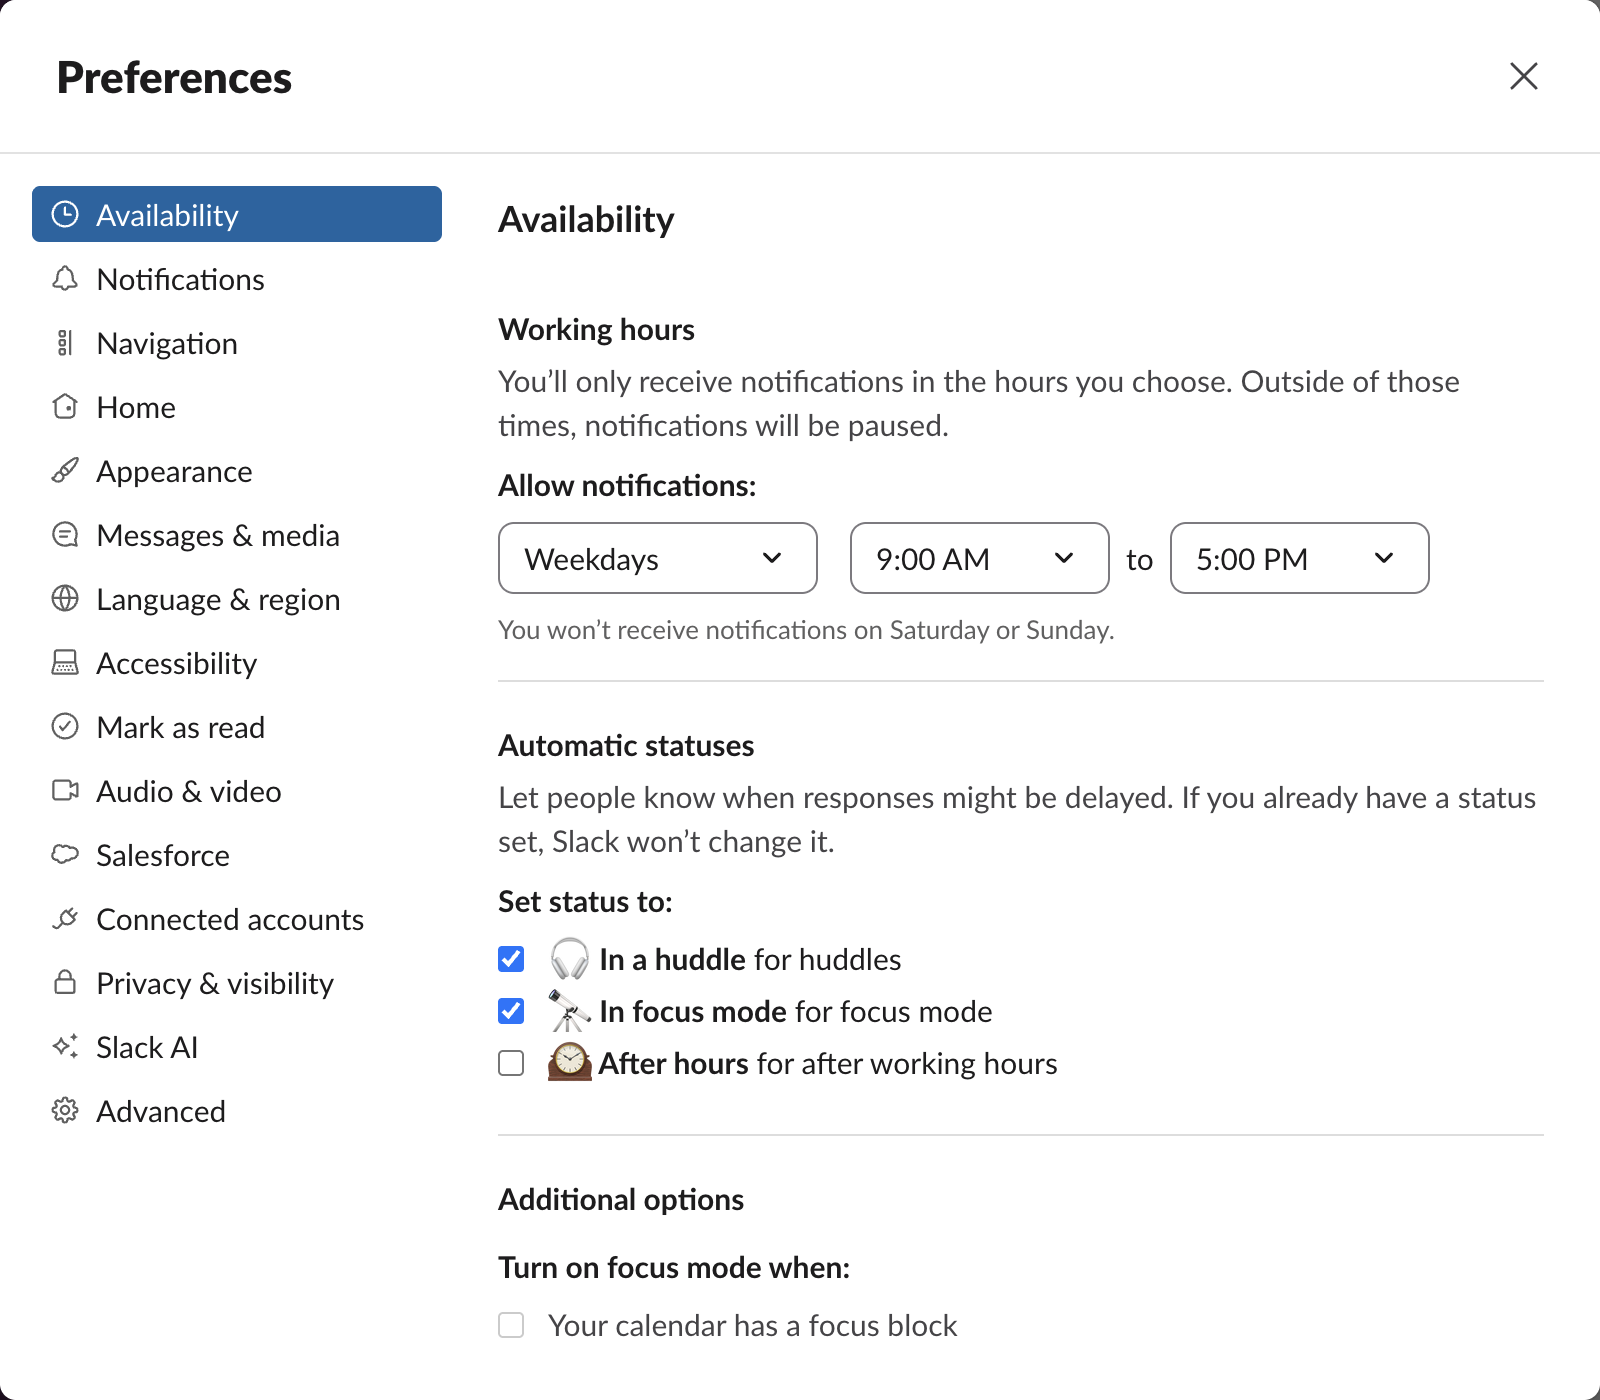Select the Availability tab
This screenshot has height=1400, width=1600.
tap(237, 214)
